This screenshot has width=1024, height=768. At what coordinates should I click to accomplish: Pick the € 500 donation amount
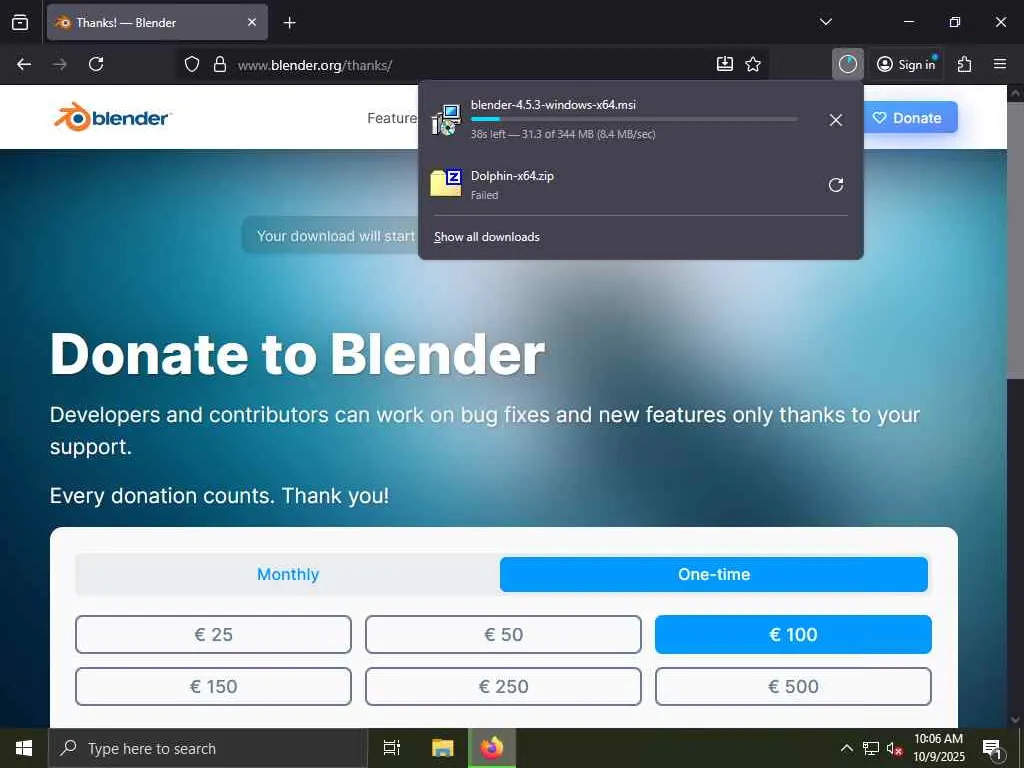tap(793, 686)
